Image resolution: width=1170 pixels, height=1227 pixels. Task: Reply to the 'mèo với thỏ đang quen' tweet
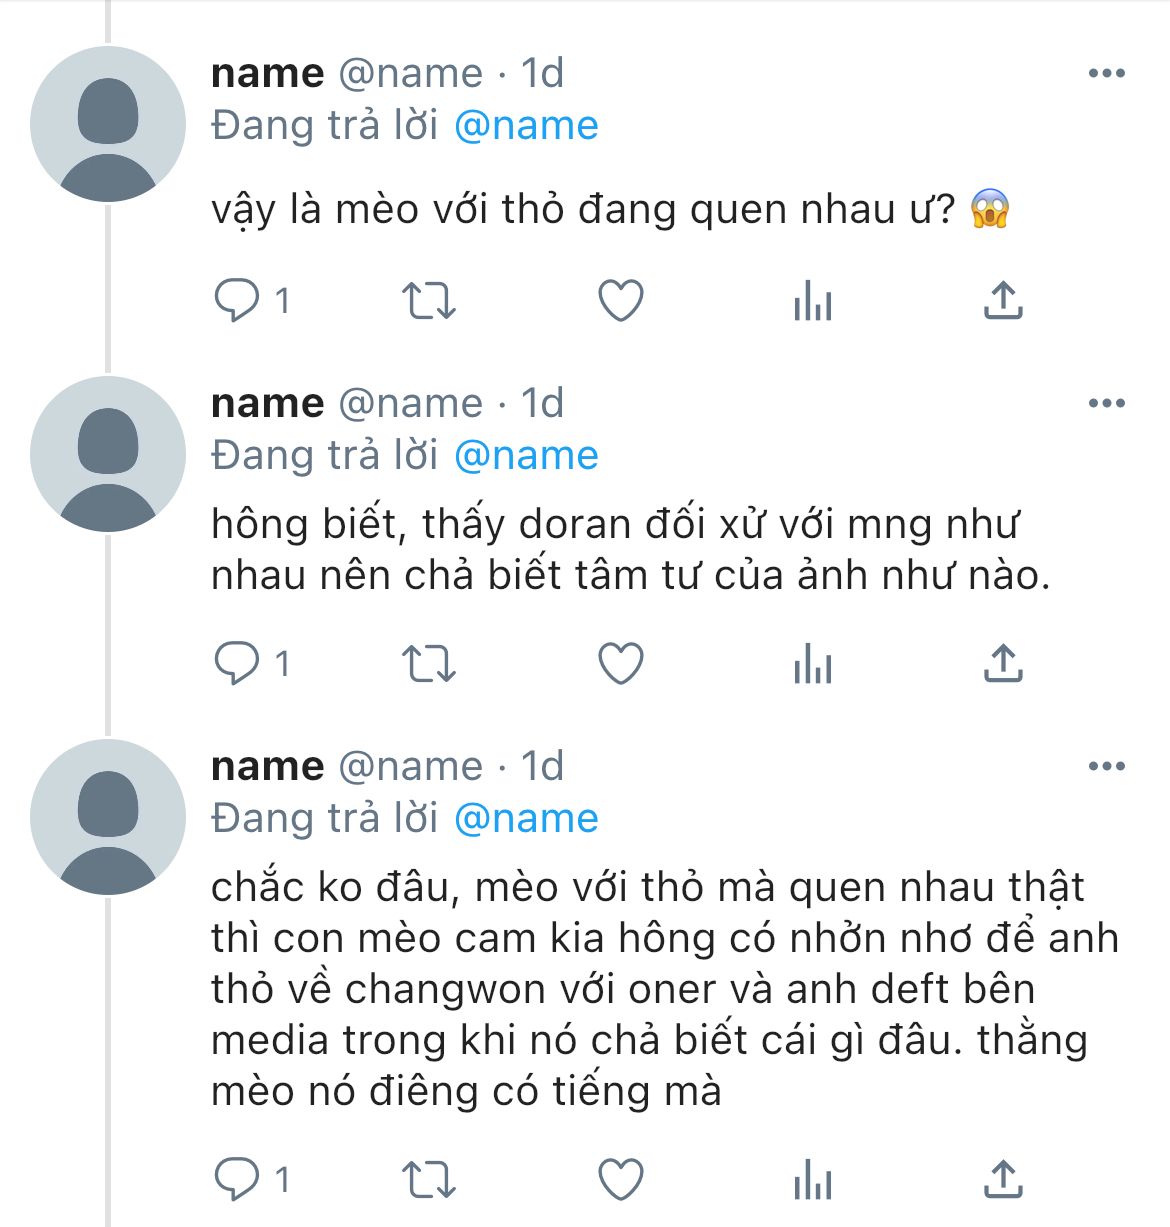point(237,300)
